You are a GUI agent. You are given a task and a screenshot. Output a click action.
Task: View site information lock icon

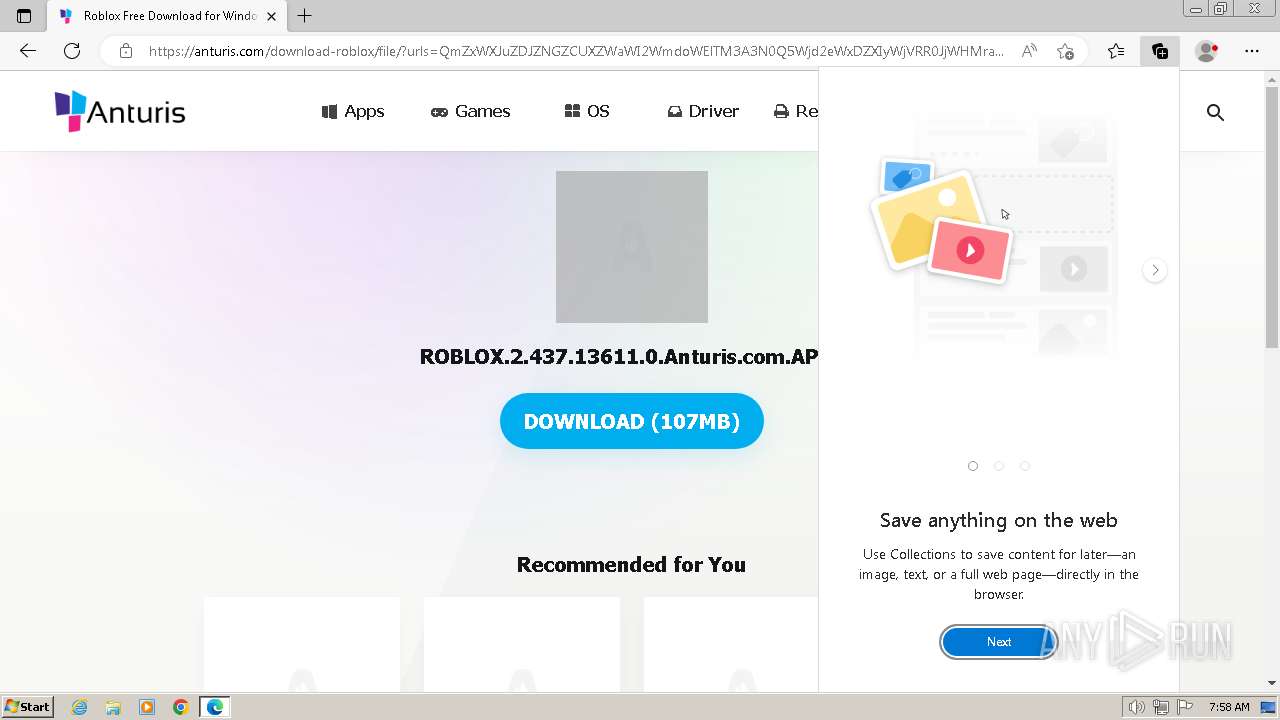tap(125, 51)
